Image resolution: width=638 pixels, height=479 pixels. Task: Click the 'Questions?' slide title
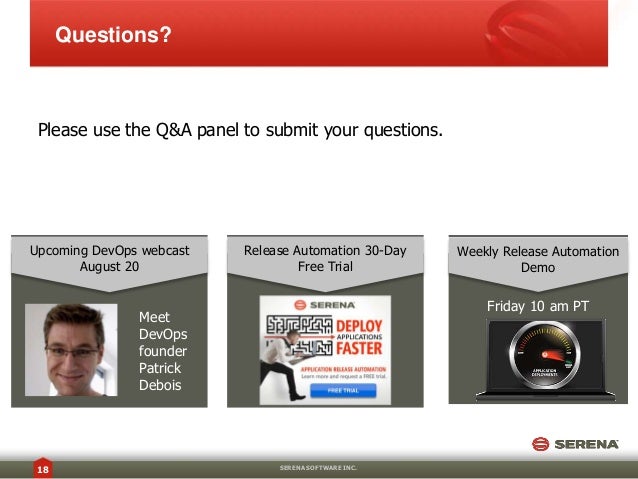coord(114,35)
